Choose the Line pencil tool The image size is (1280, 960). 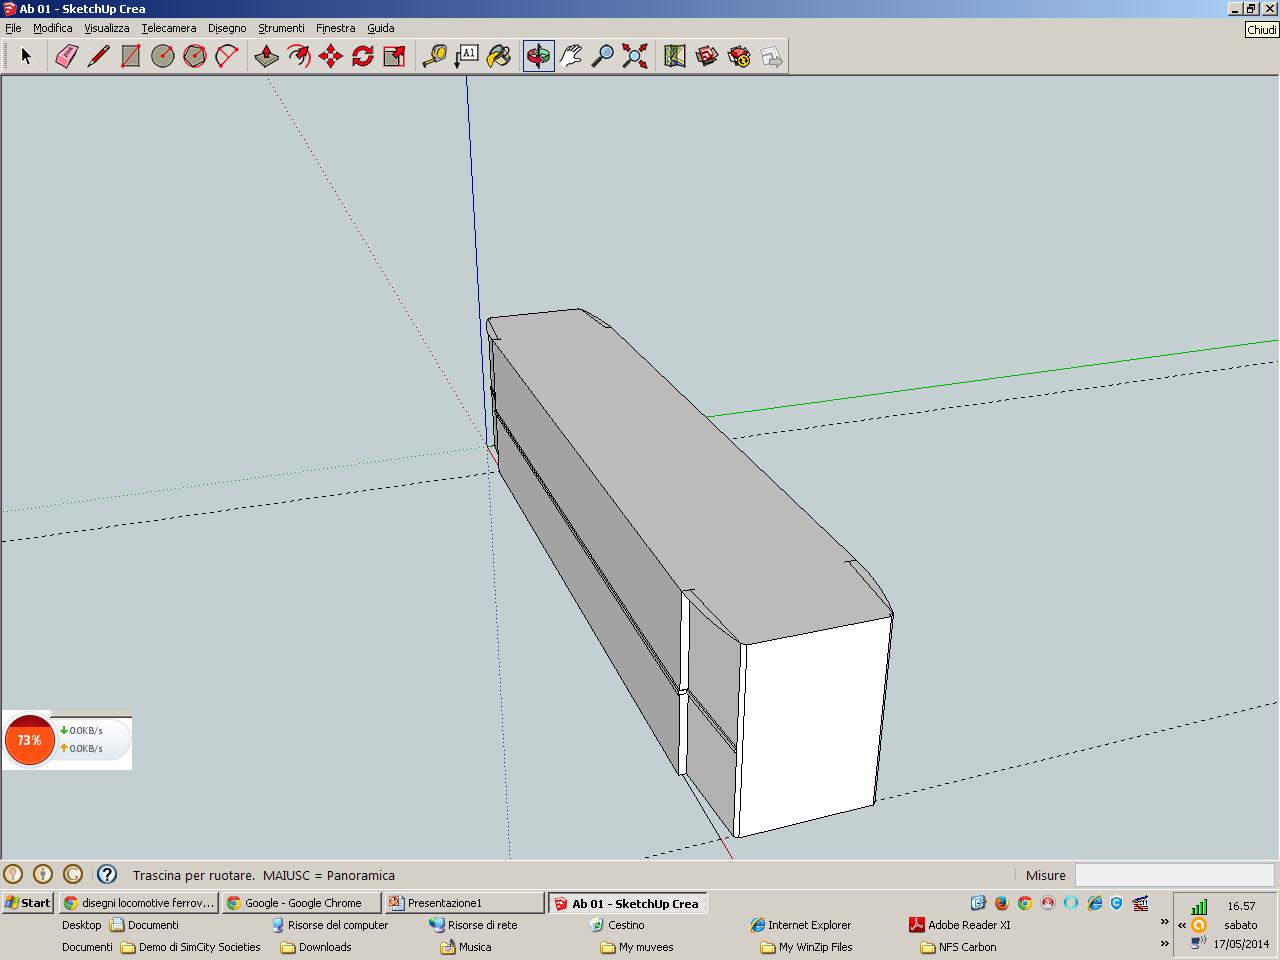pos(98,56)
